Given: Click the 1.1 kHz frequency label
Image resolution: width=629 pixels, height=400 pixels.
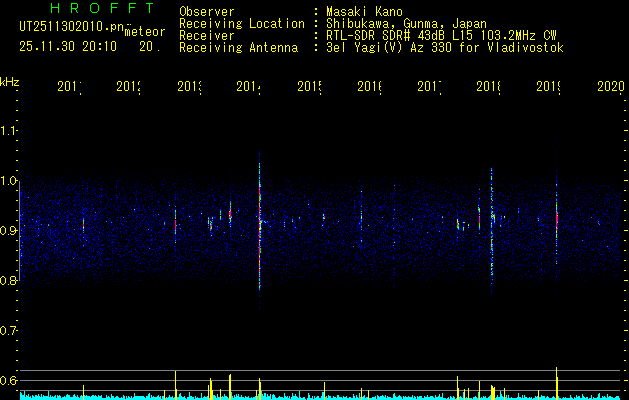Looking at the screenshot, I should (x=8, y=130).
